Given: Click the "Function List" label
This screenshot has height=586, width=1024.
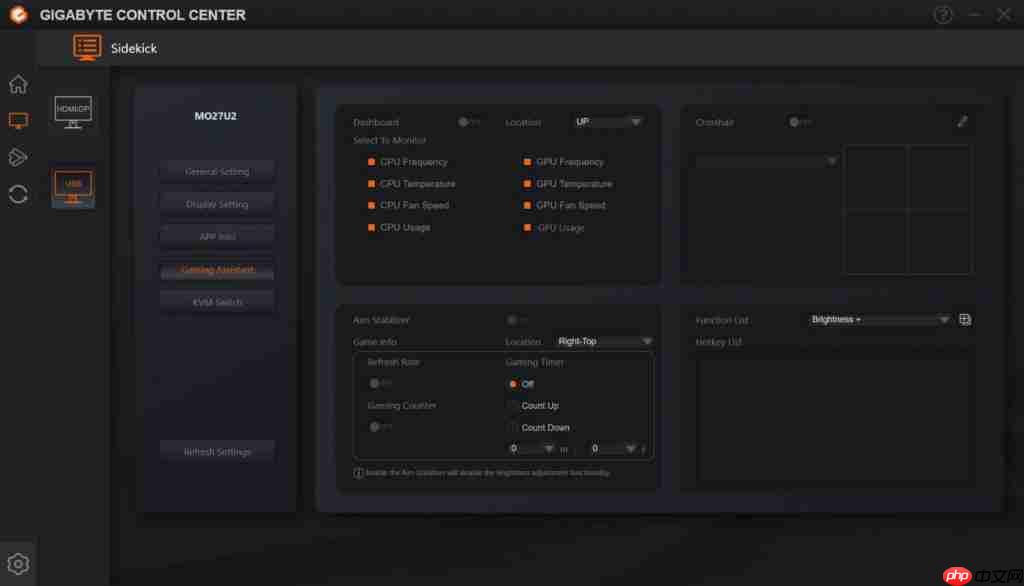Looking at the screenshot, I should [x=722, y=320].
